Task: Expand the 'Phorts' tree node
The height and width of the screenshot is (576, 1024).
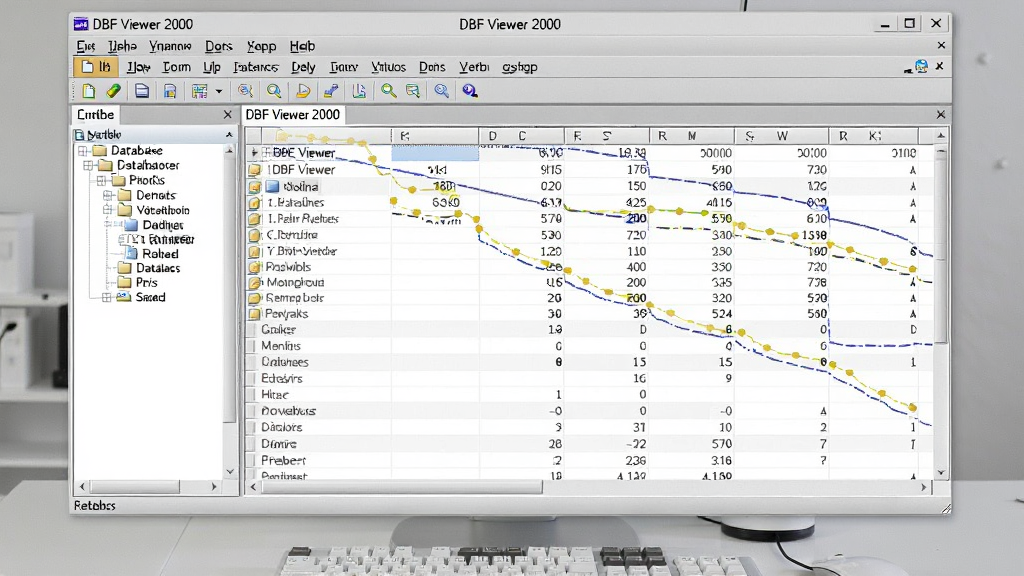Action: [x=101, y=180]
